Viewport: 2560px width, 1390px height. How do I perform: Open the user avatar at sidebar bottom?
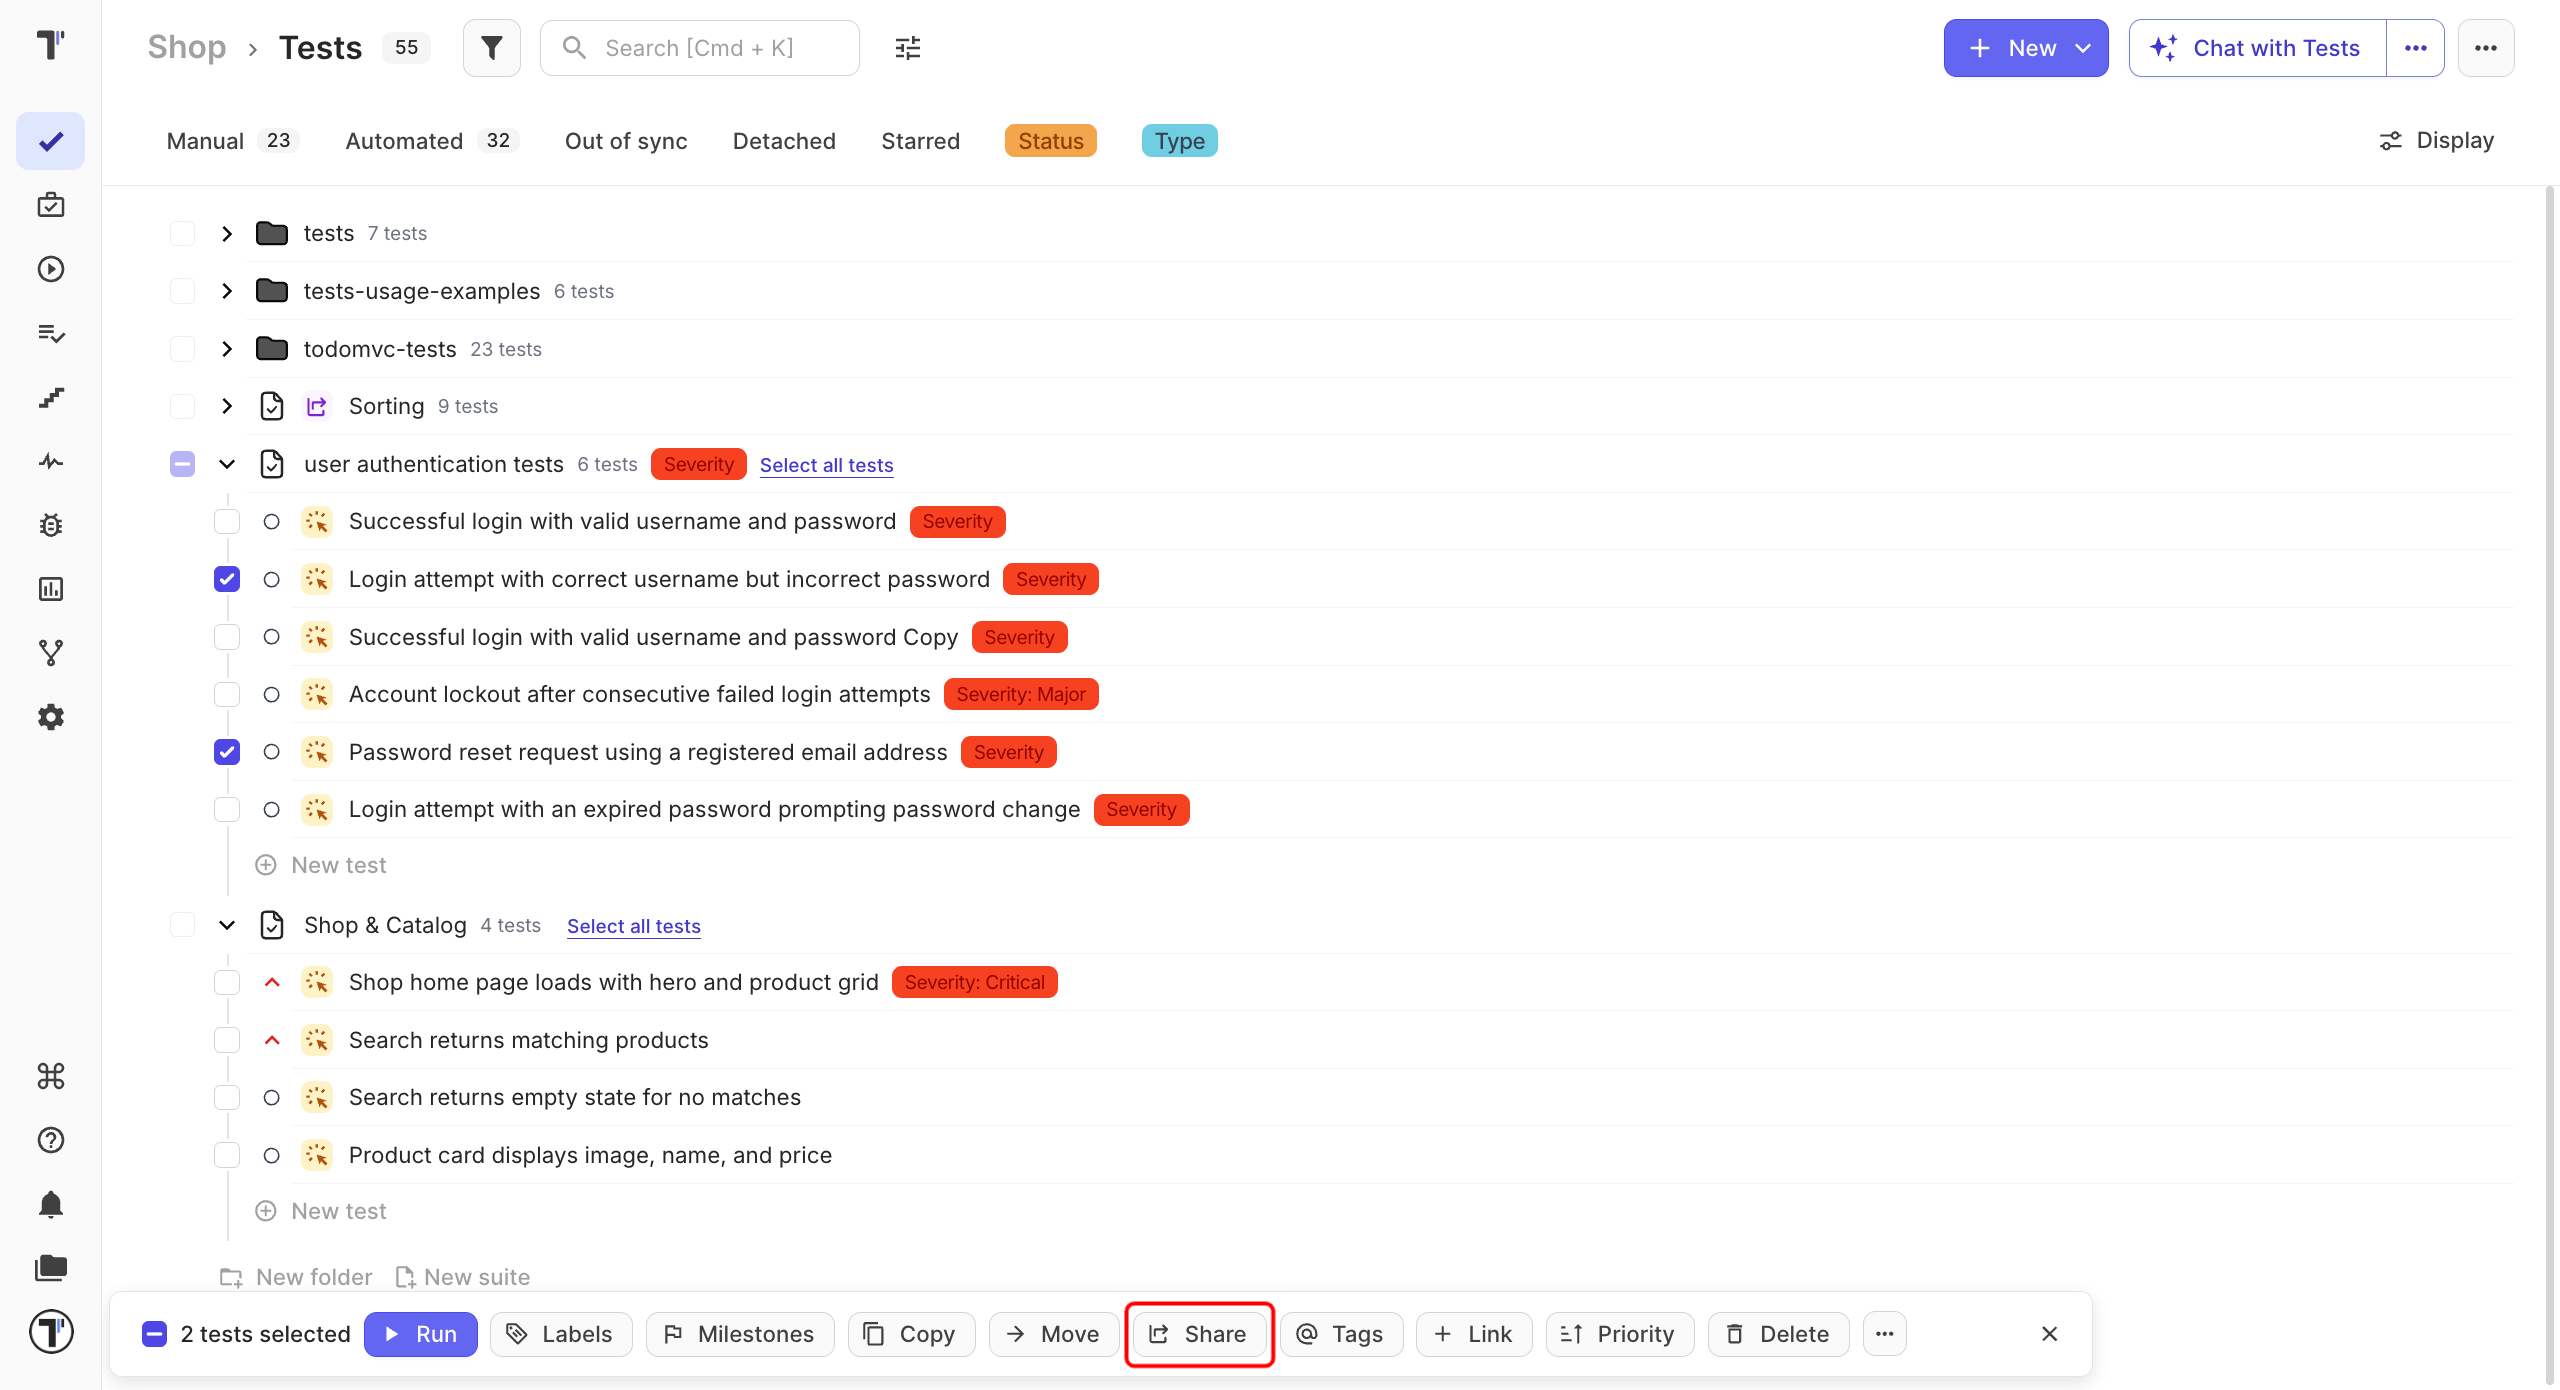click(51, 1332)
